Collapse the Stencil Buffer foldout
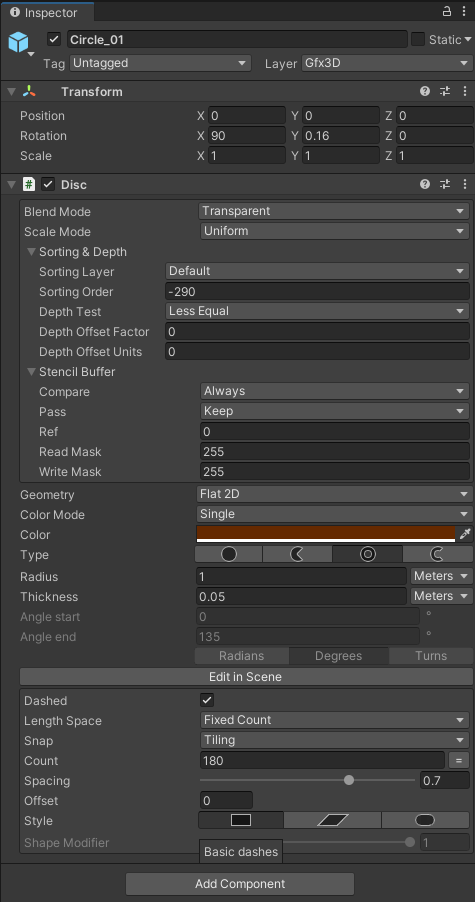The width and height of the screenshot is (475, 902). click(x=32, y=372)
